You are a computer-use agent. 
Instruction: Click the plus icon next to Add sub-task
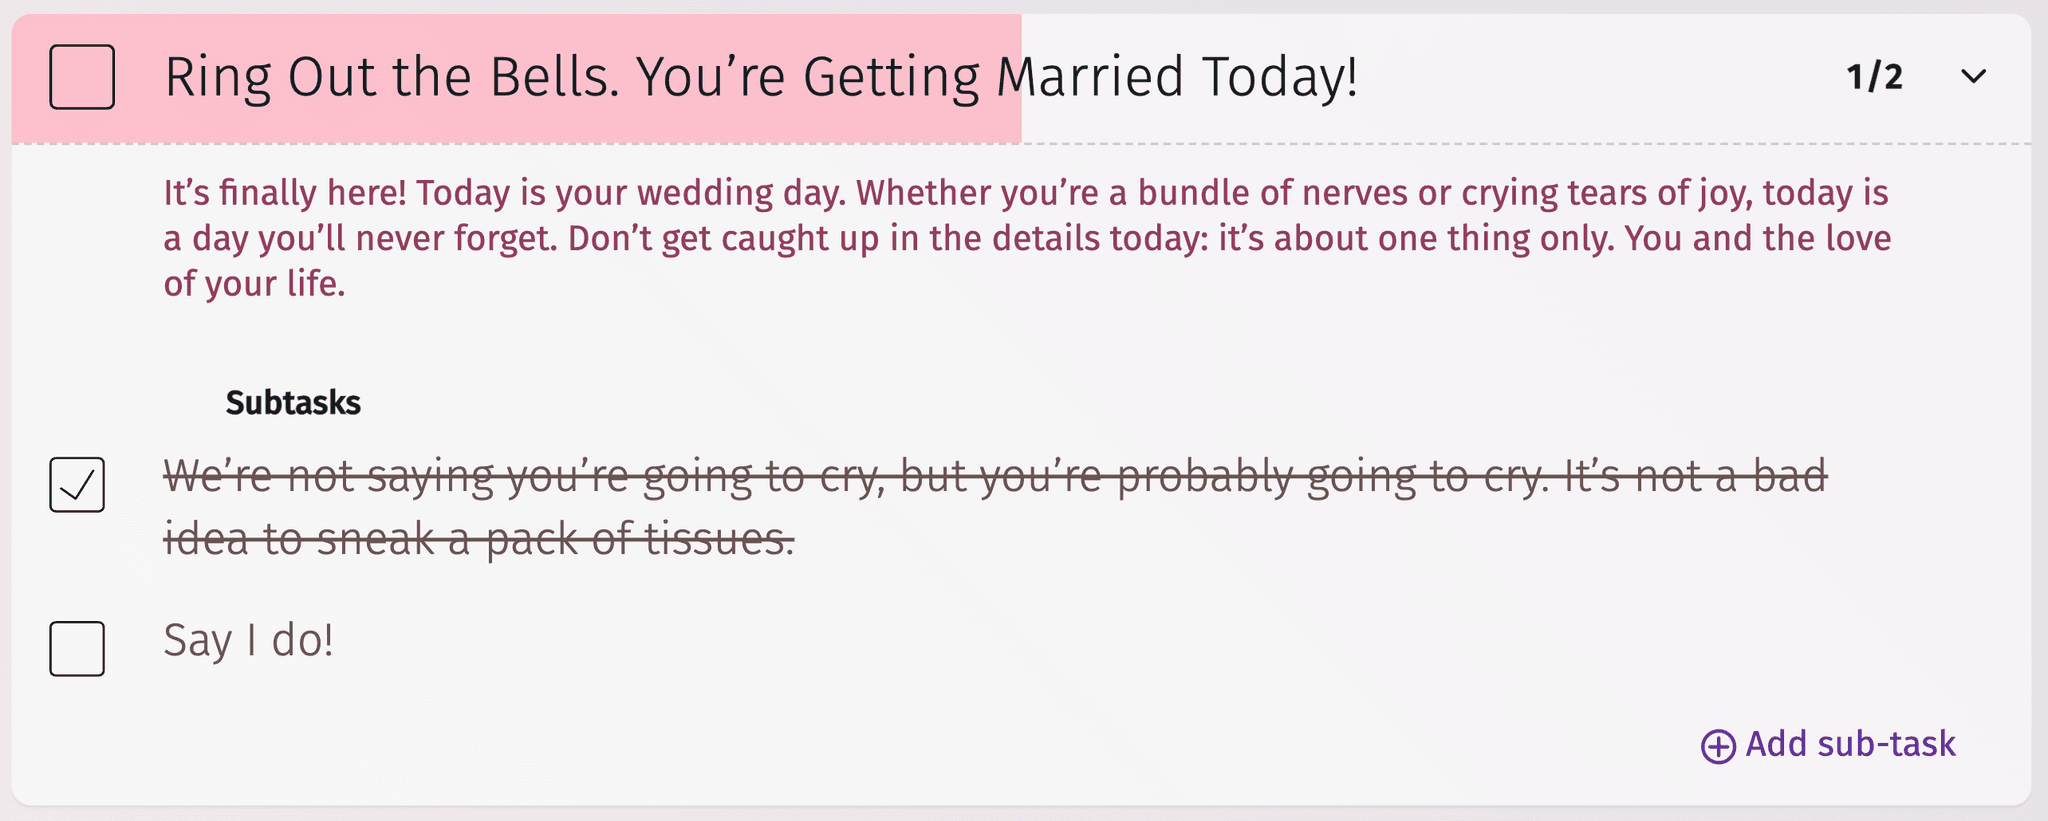1717,745
